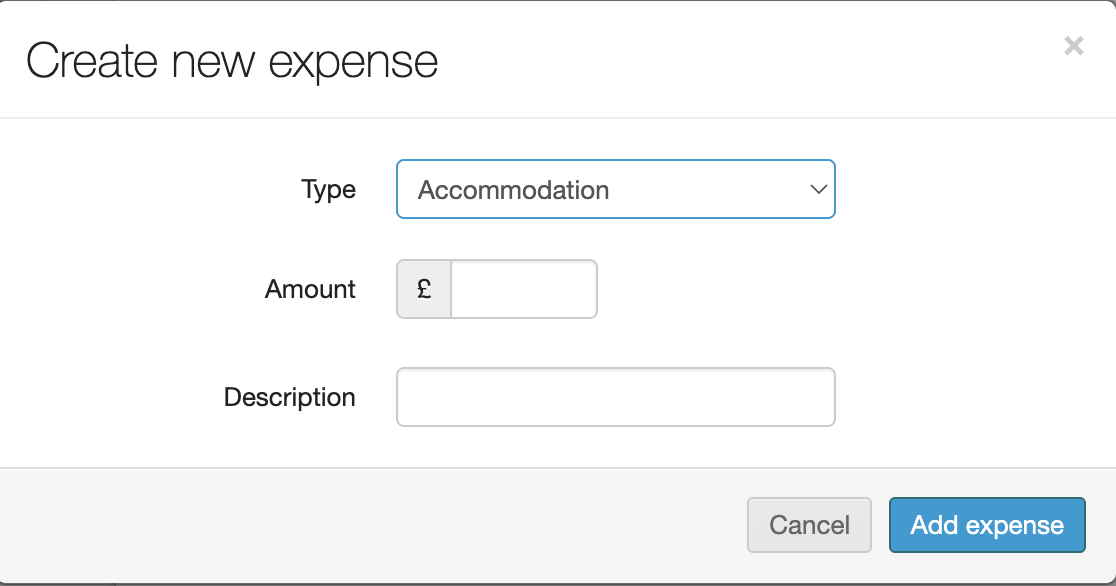Activate the empty Description field

coord(615,397)
